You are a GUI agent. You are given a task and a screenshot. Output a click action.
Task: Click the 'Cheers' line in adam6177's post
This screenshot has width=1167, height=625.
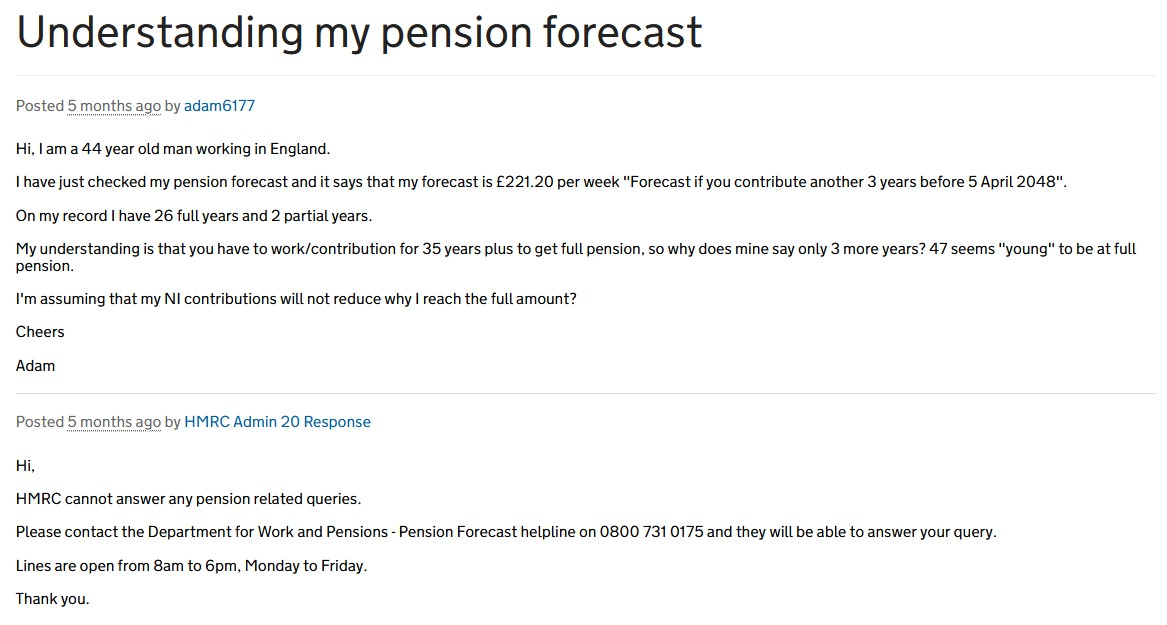point(40,332)
